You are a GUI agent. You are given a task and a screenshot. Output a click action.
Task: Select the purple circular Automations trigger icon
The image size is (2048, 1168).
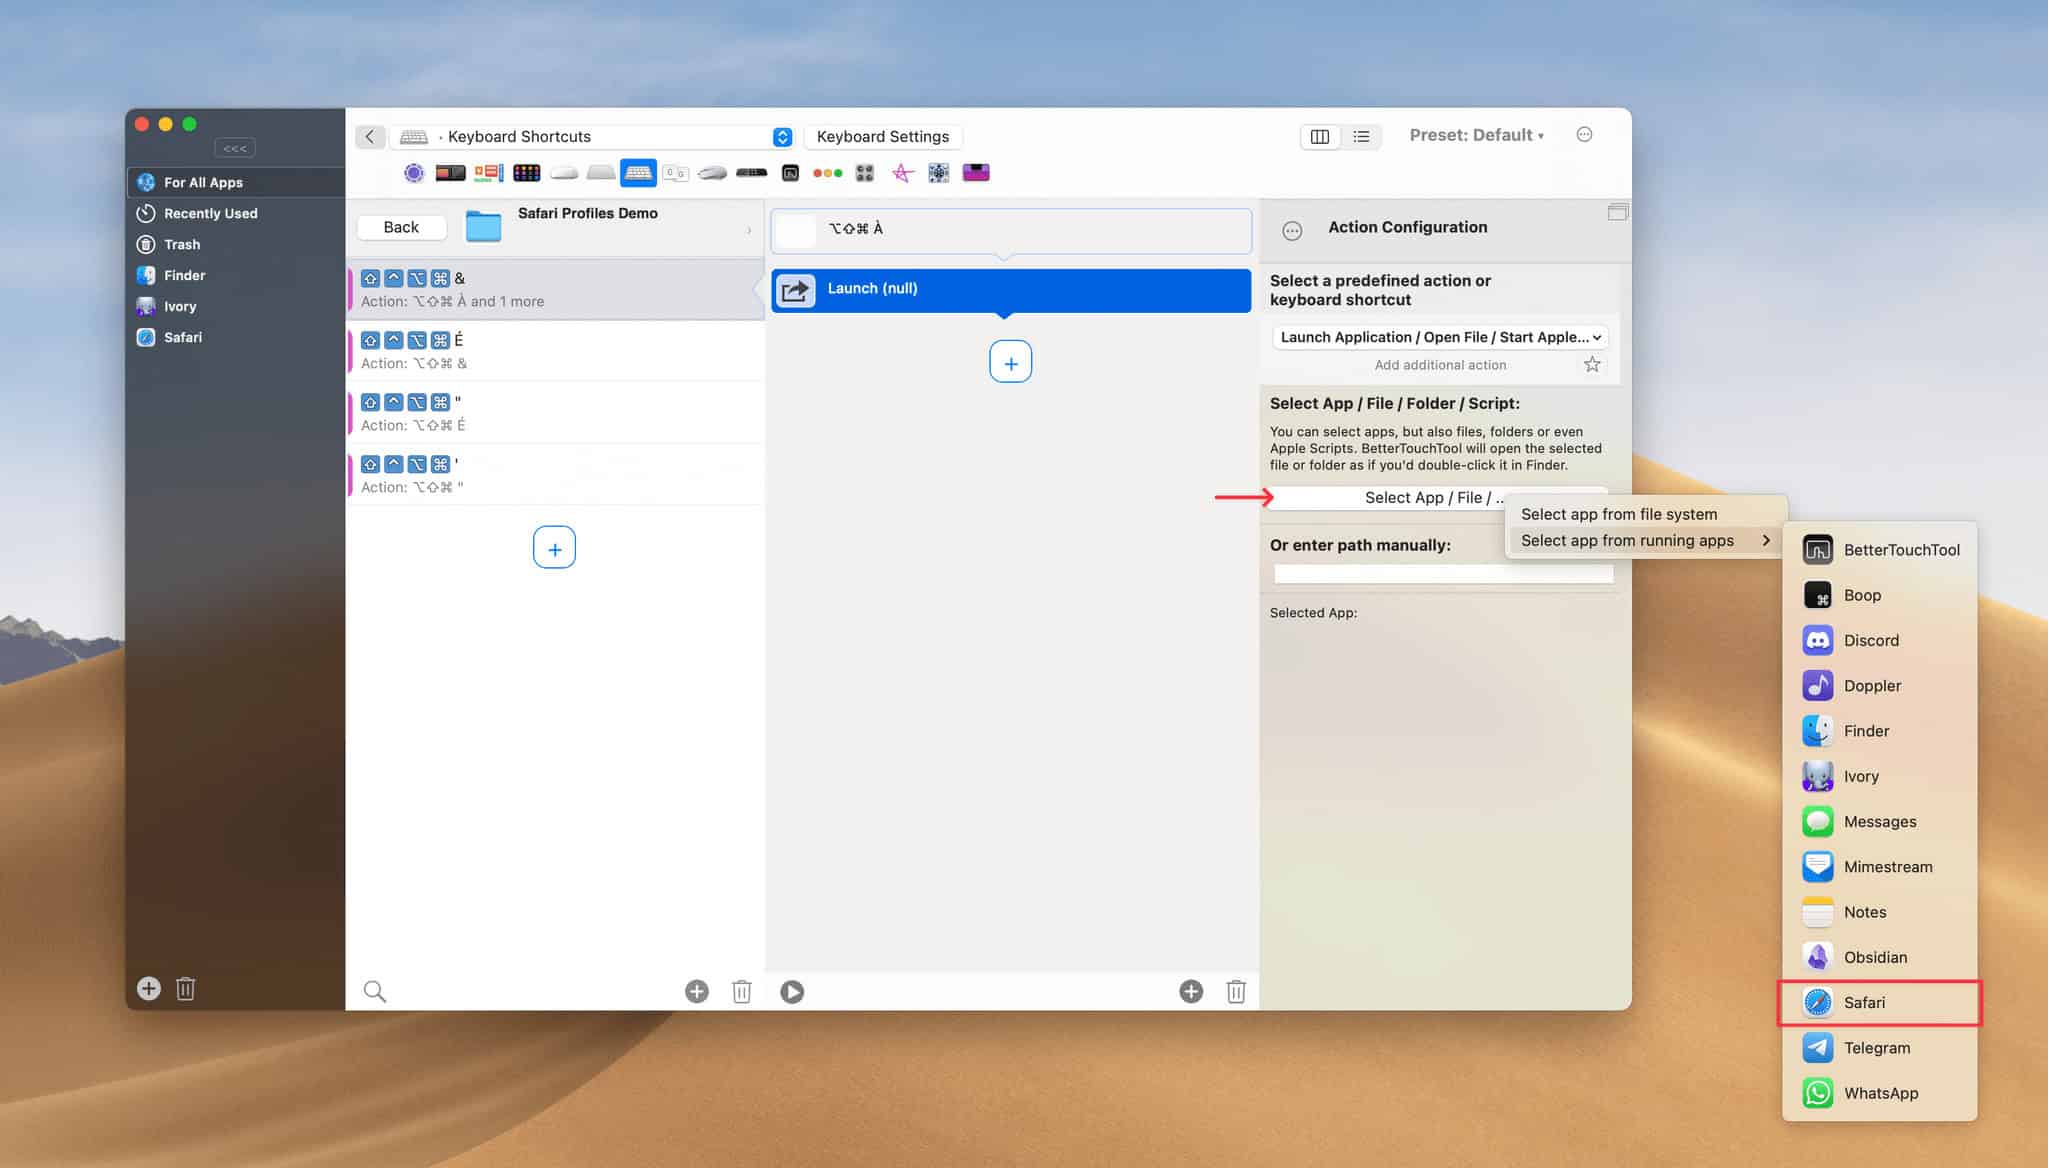[x=413, y=173]
